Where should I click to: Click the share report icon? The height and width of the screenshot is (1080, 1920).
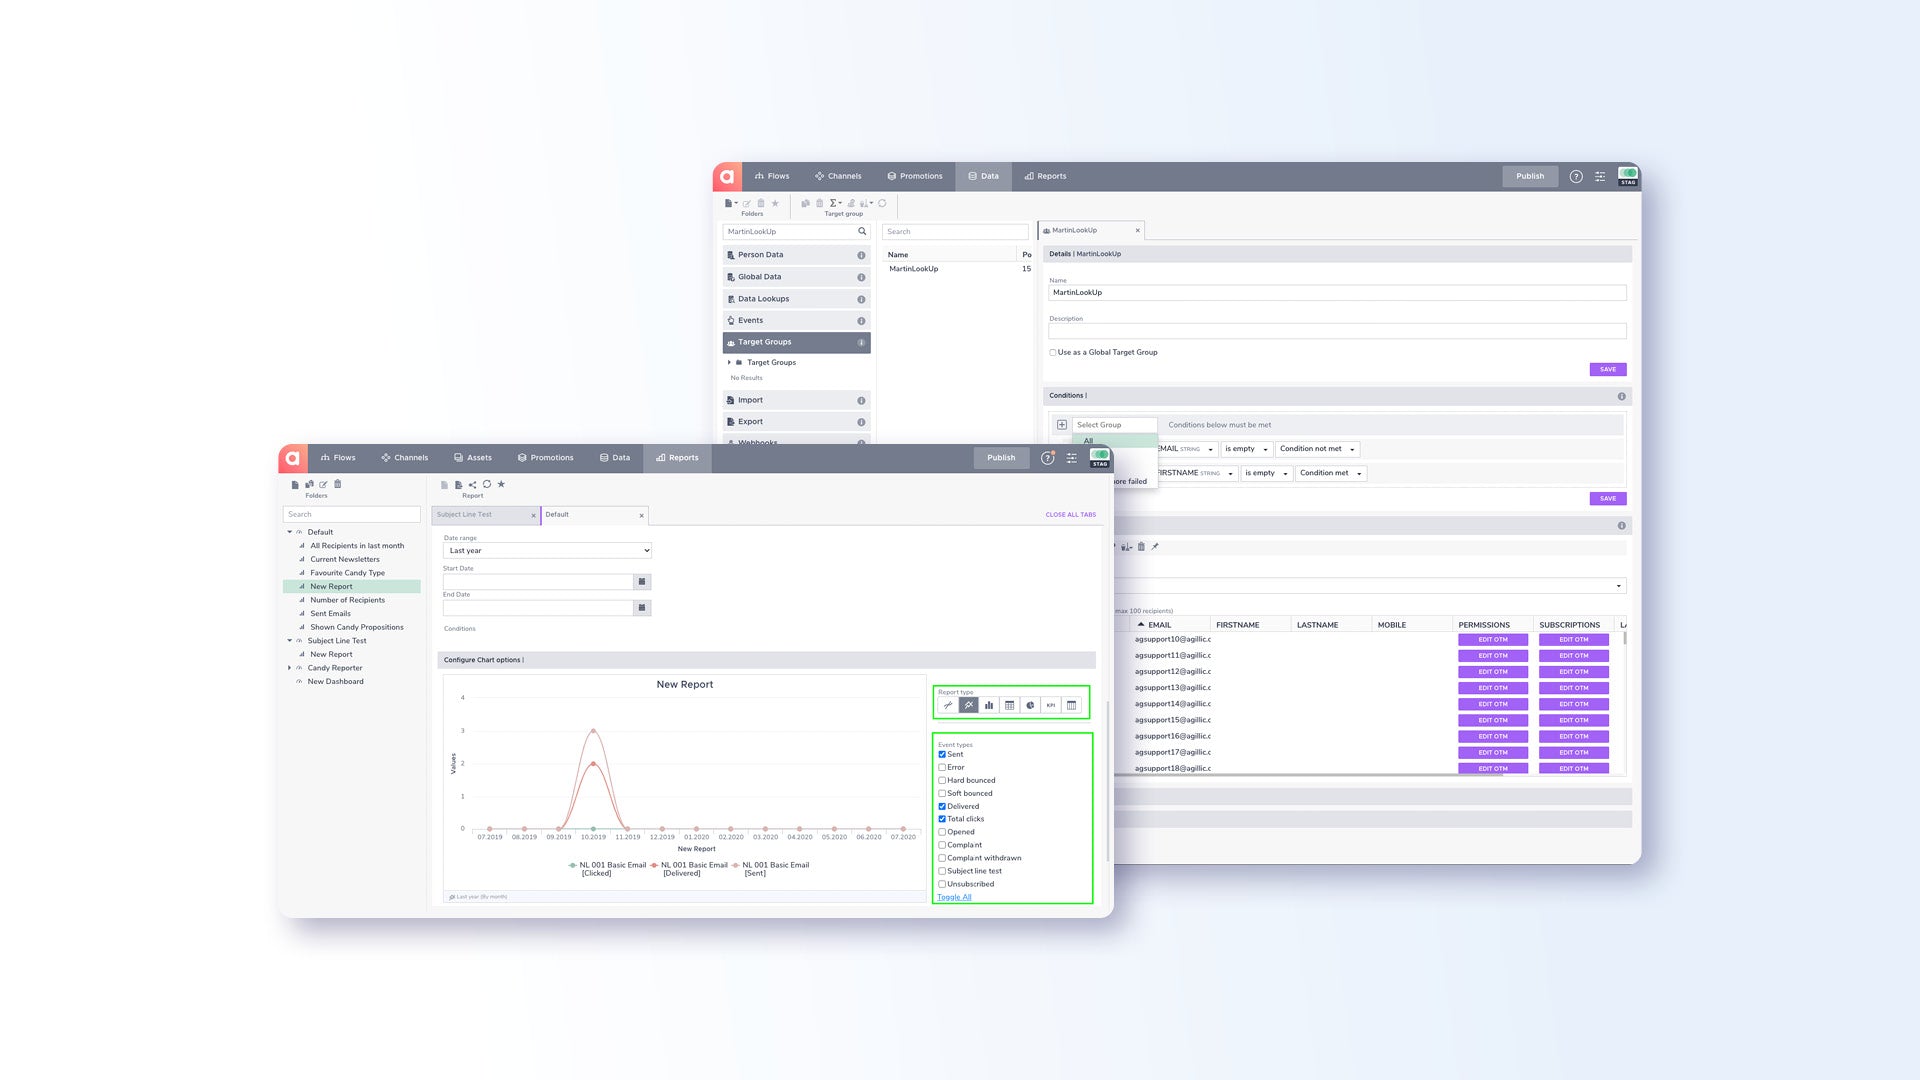(473, 485)
